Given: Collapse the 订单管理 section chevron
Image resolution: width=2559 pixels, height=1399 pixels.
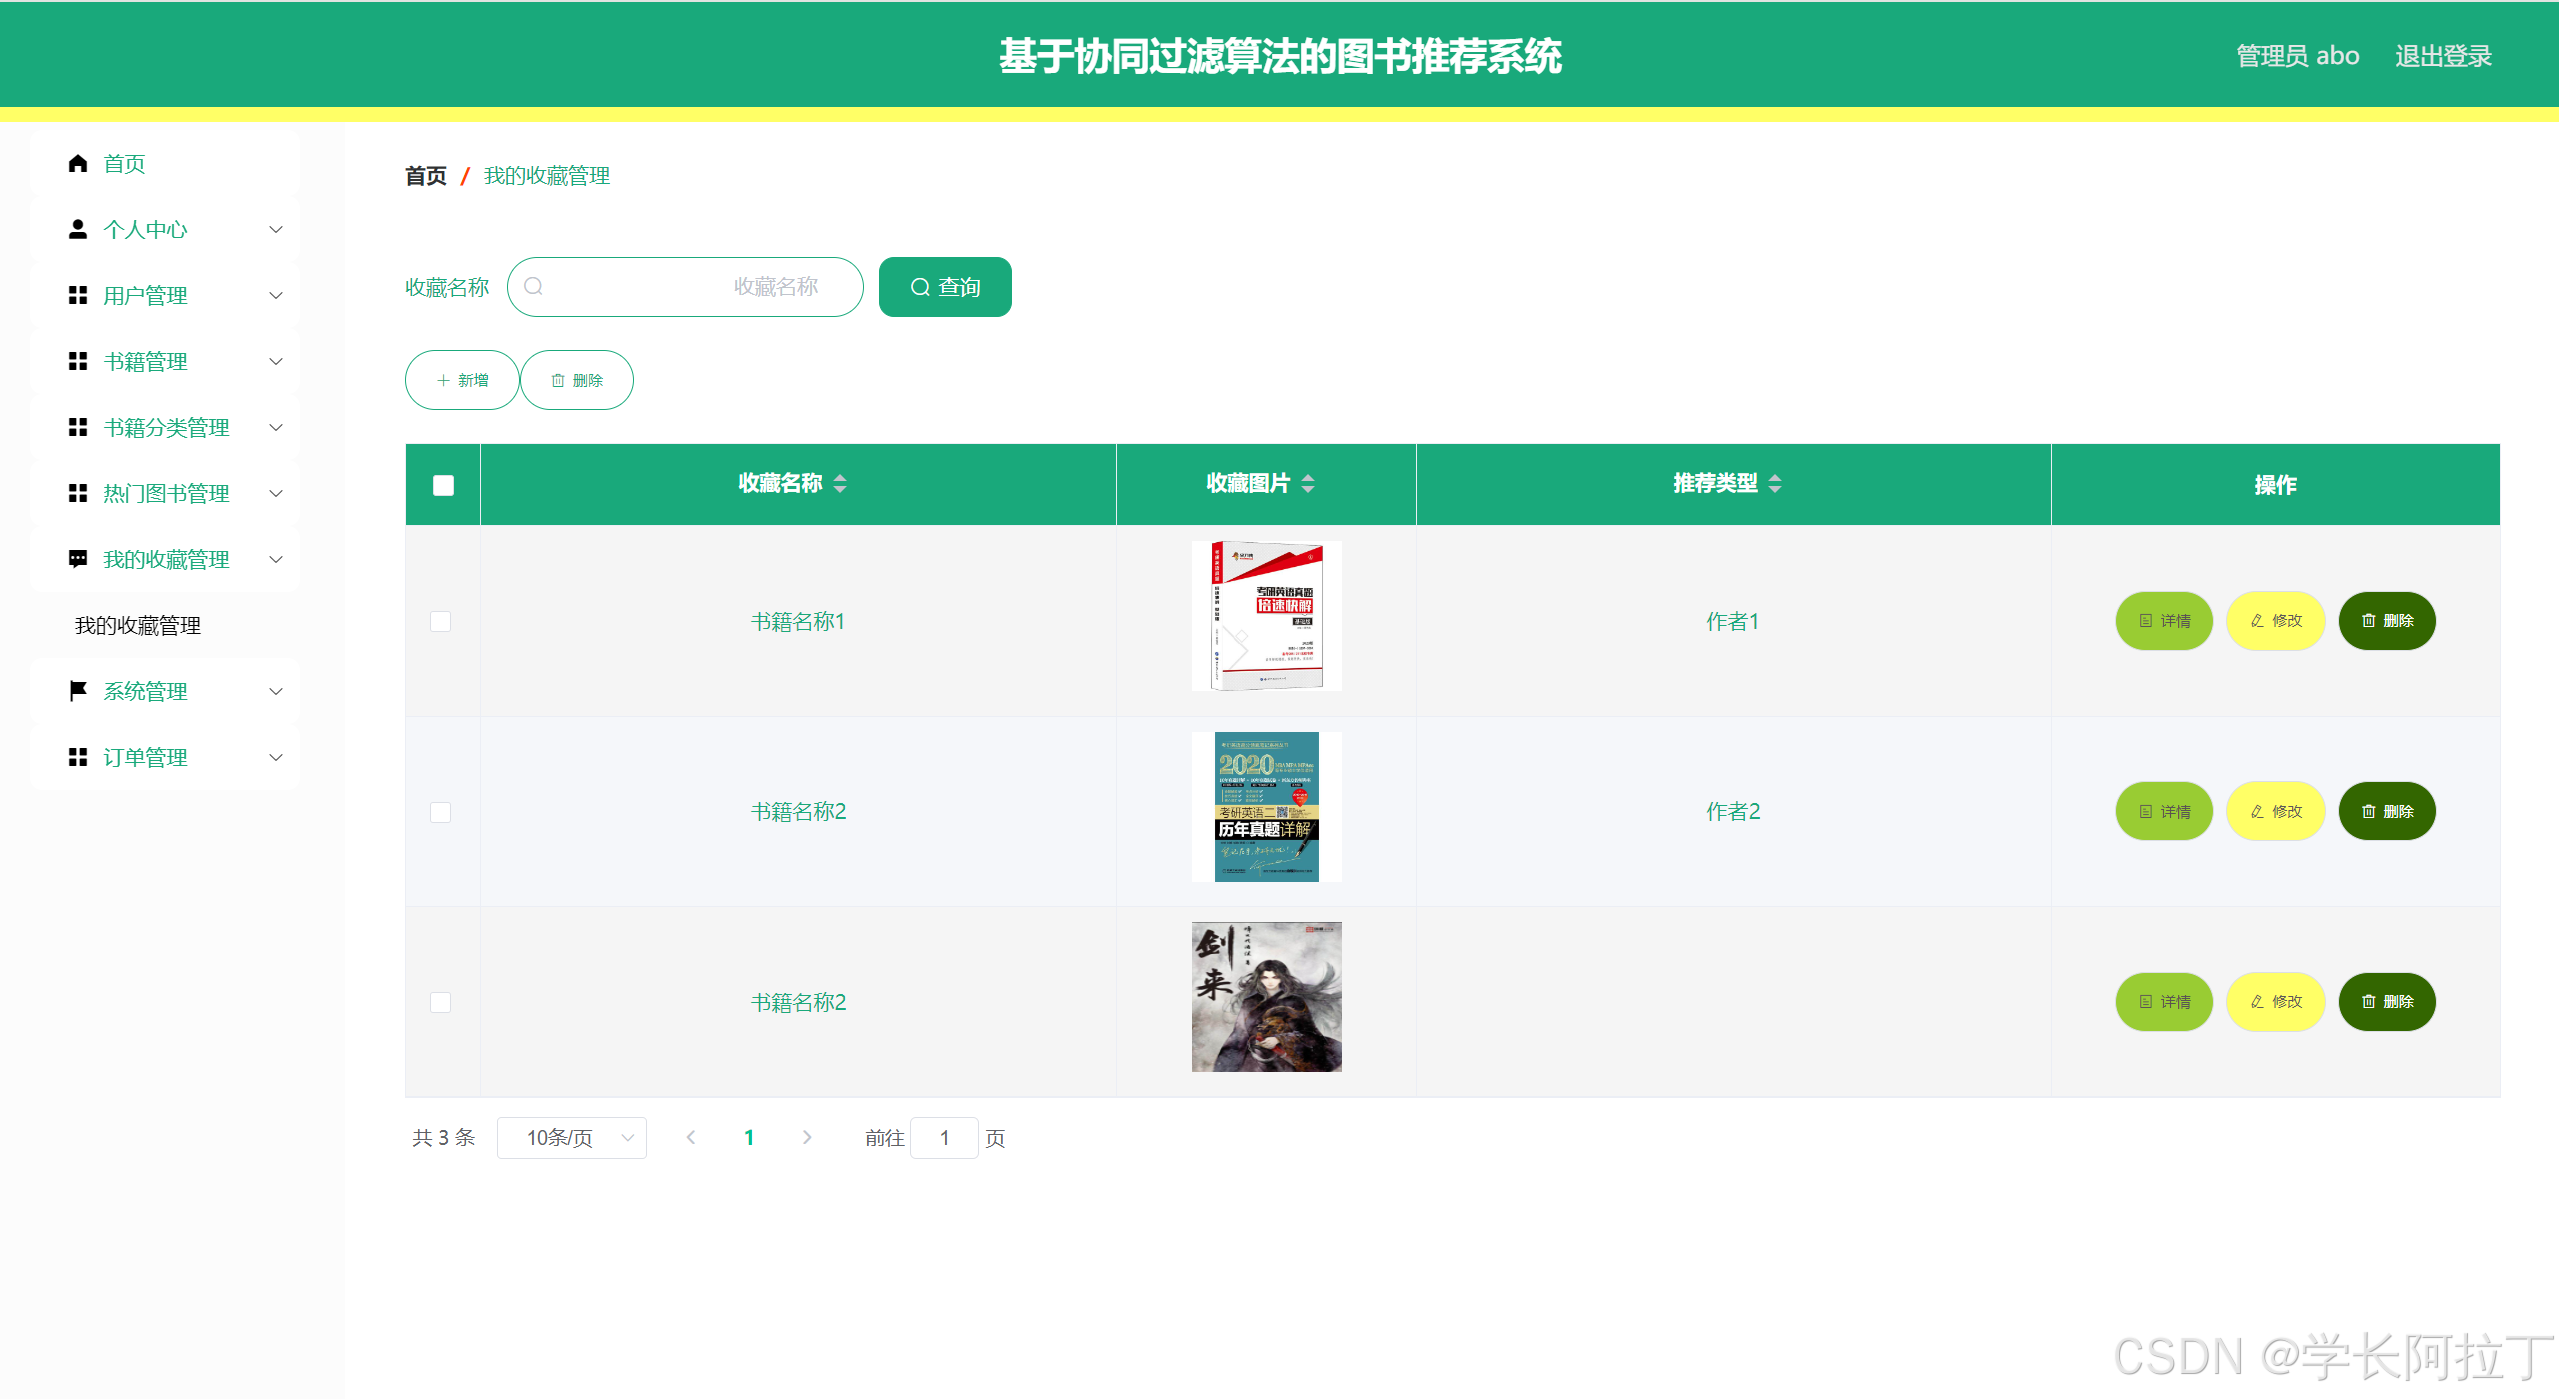Looking at the screenshot, I should 277,757.
